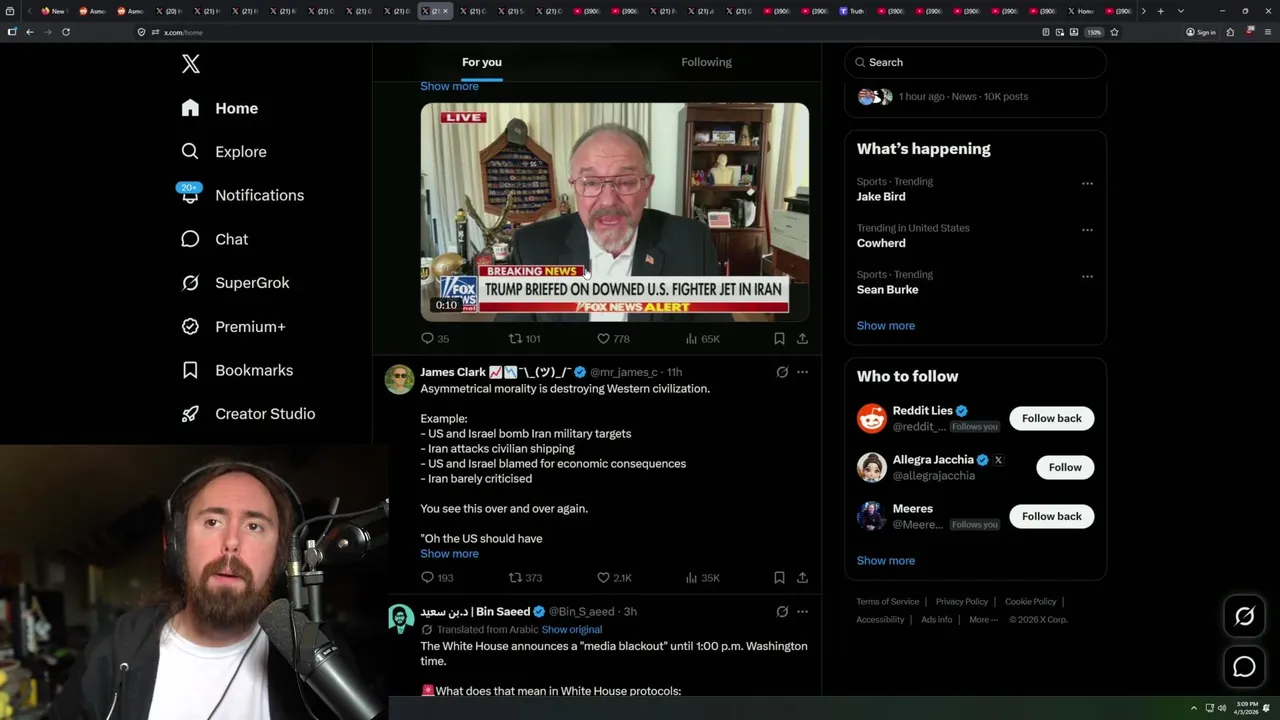Screen dimensions: 1280x720
Task: Go back in browser toolbar
Action: click(30, 32)
